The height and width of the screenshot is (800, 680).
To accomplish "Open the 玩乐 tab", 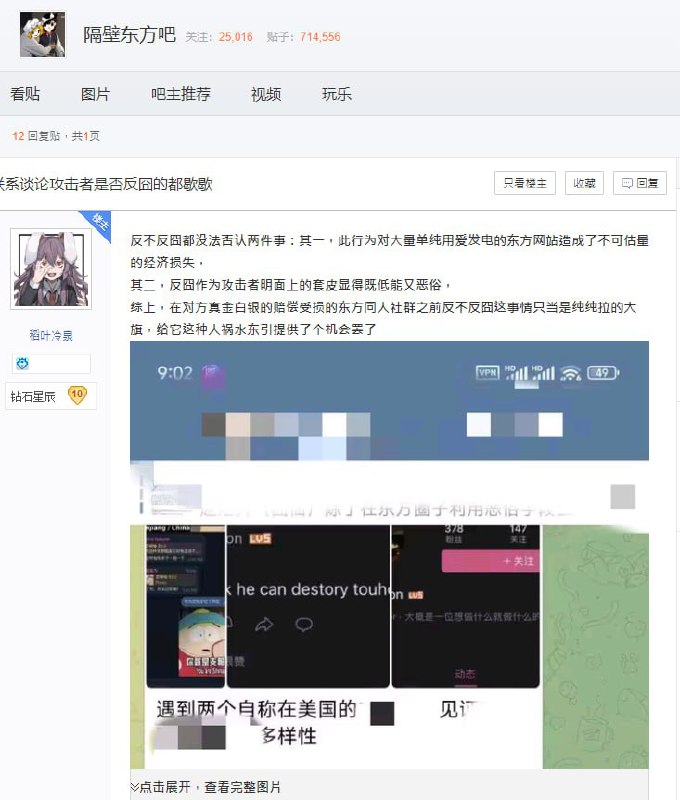I will tap(337, 94).
